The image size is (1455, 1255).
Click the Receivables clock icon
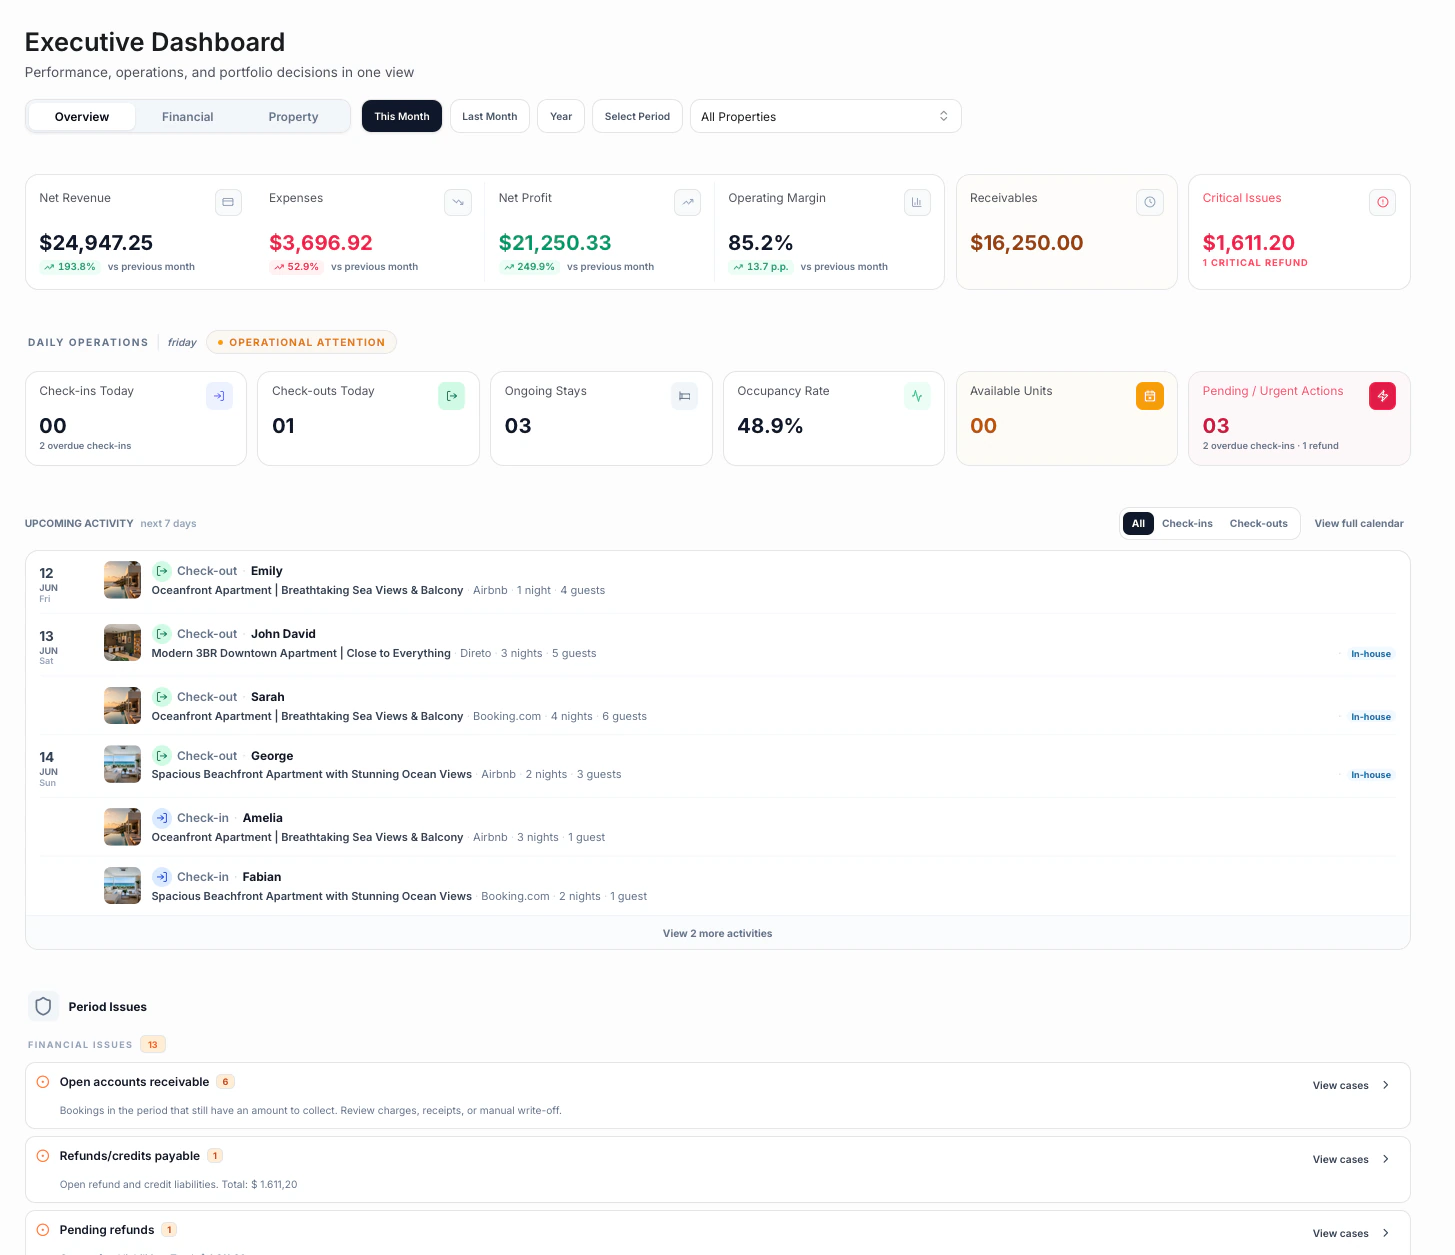1150,202
